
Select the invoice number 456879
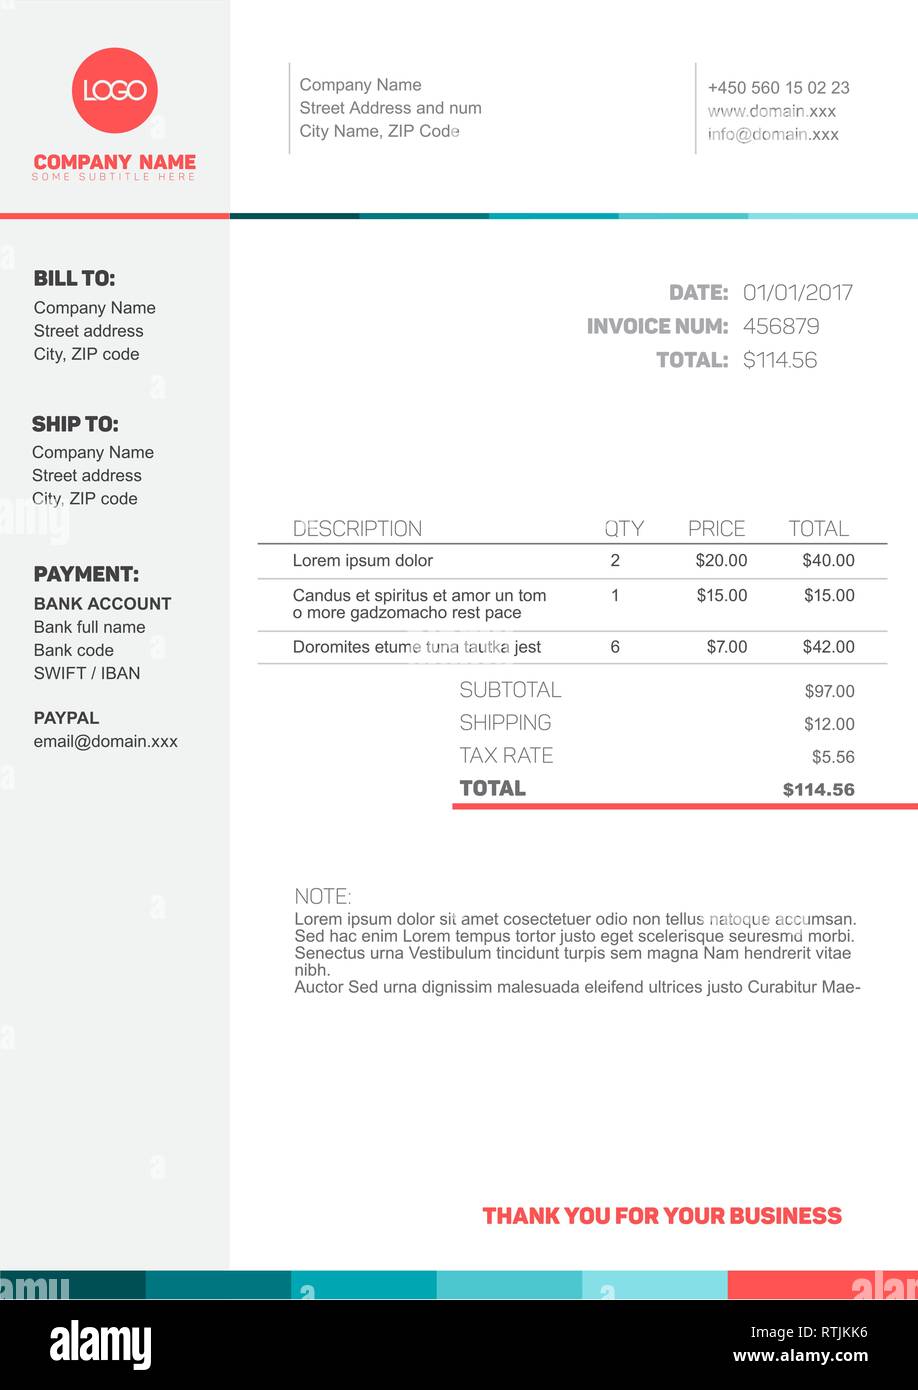(781, 326)
